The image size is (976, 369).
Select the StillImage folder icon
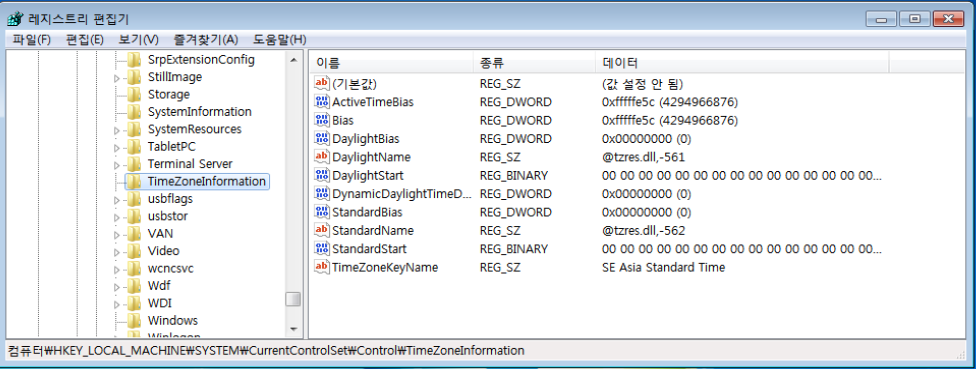[134, 77]
